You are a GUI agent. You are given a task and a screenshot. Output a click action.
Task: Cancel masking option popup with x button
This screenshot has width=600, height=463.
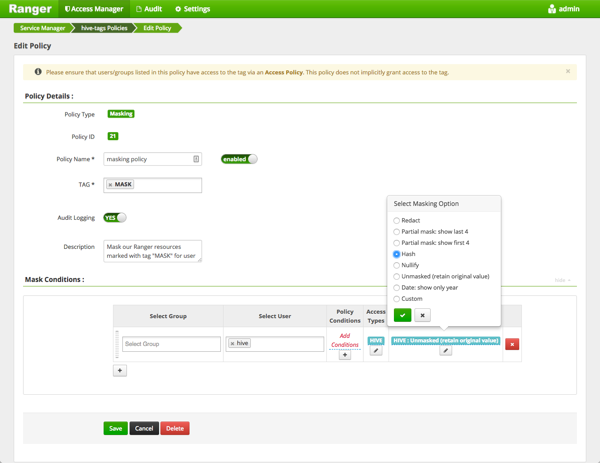(x=422, y=315)
